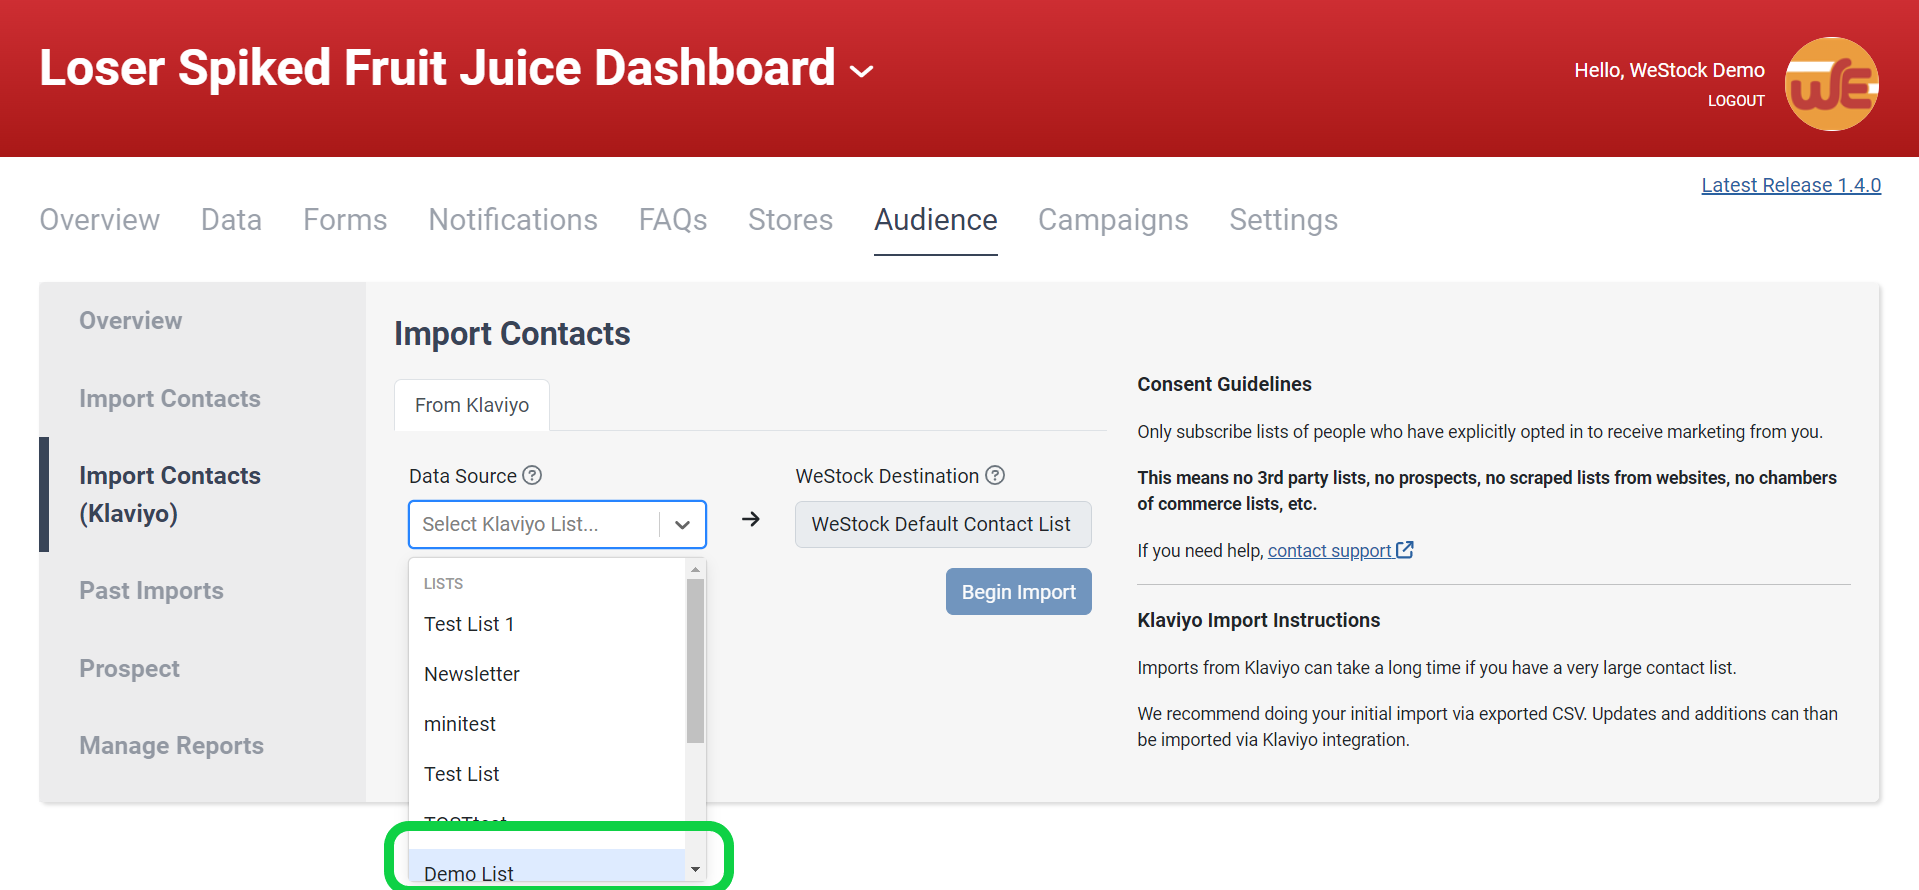Open the Data Source help icon
1919x890 pixels.
tap(532, 475)
